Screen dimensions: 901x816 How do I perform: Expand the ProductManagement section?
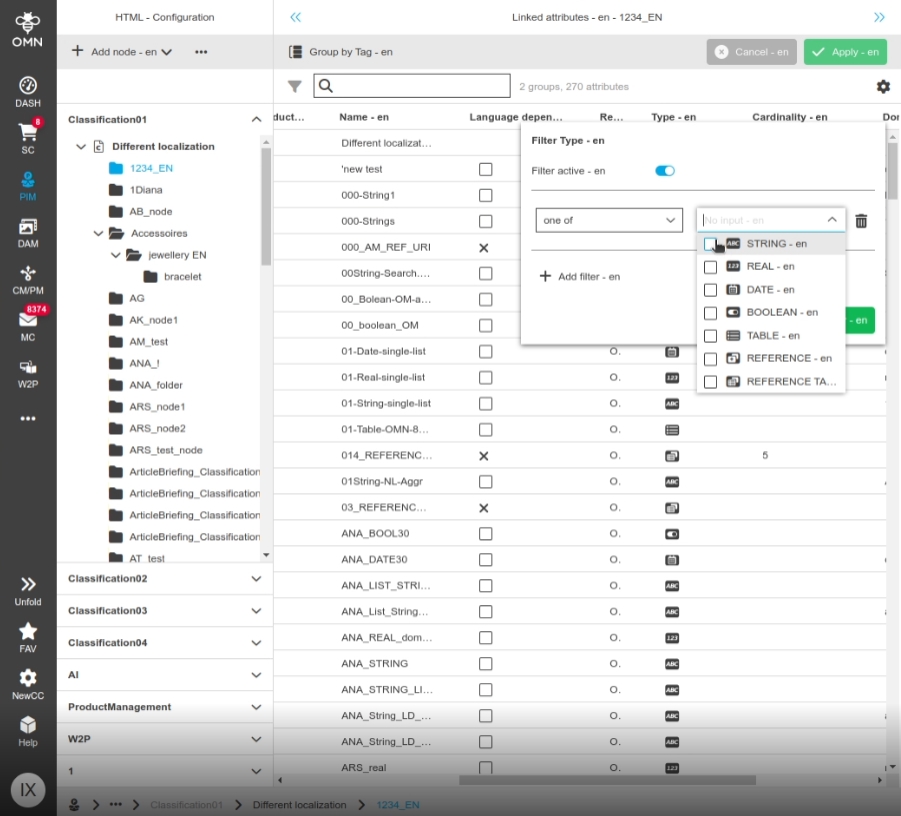pos(256,707)
